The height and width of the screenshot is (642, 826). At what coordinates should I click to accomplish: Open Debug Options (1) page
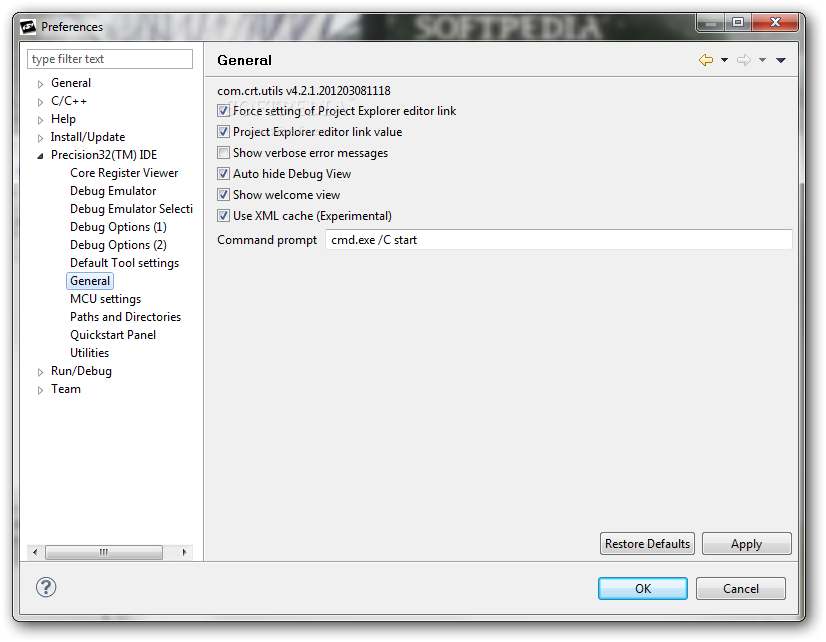118,227
